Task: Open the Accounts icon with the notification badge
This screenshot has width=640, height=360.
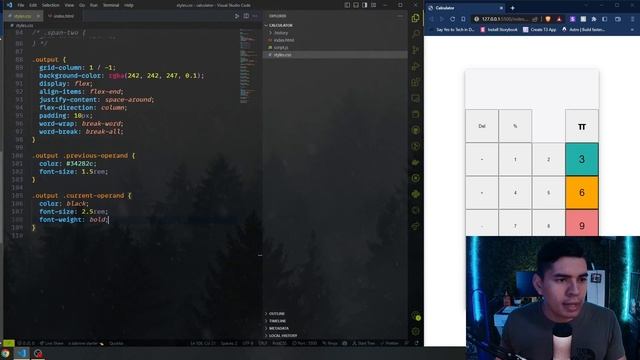Action: pyautogui.click(x=416, y=316)
